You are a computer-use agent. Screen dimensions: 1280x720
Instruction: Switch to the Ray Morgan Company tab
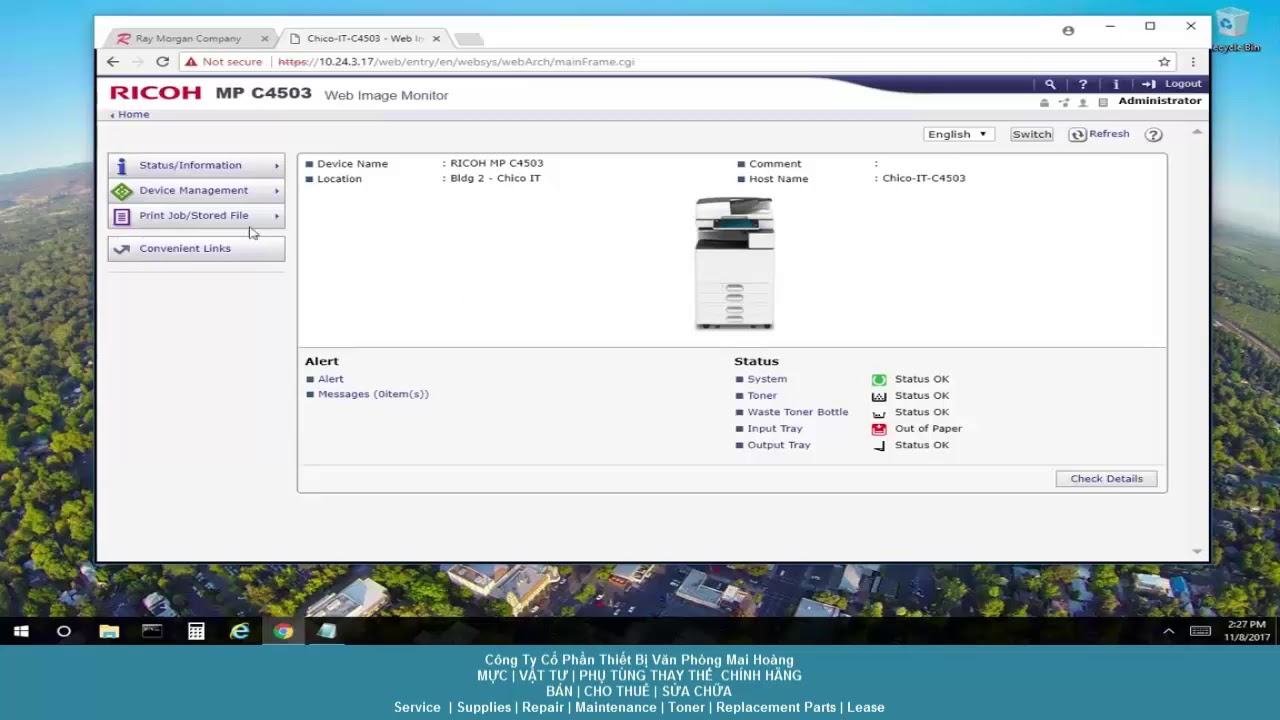coord(190,39)
